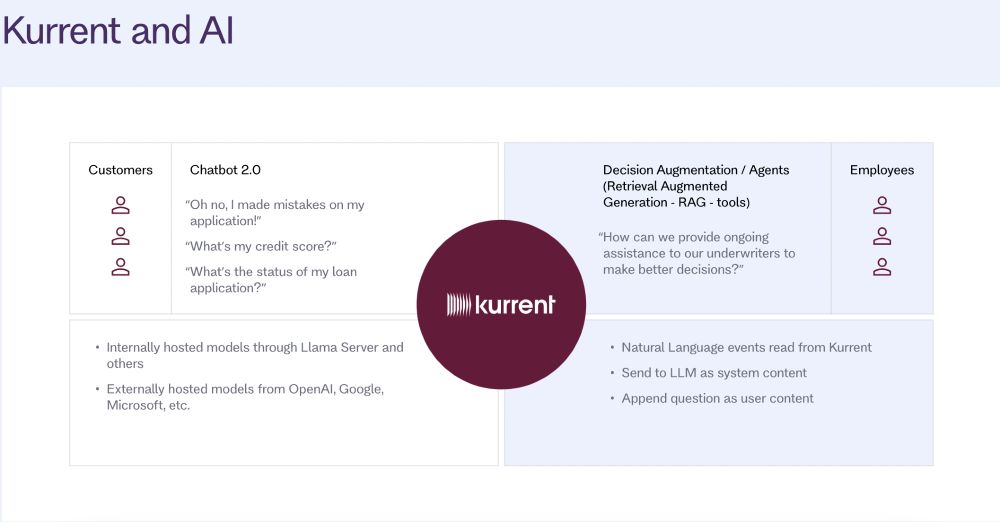This screenshot has height=522, width=1000.
Task: Select the 'Kurrent and AI' slide title
Action: pyautogui.click(x=119, y=30)
